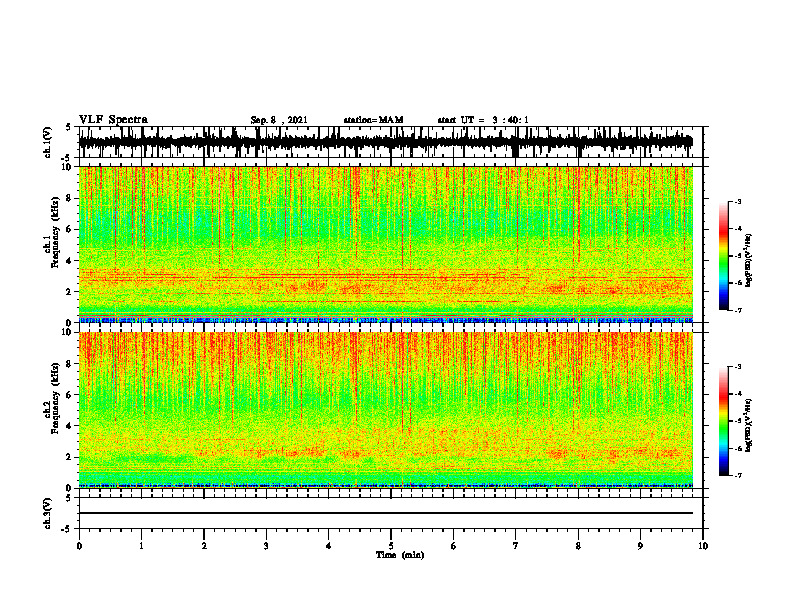The height and width of the screenshot is (612, 792).
Task: Click time axis tick label "7"
Action: pyautogui.click(x=516, y=546)
